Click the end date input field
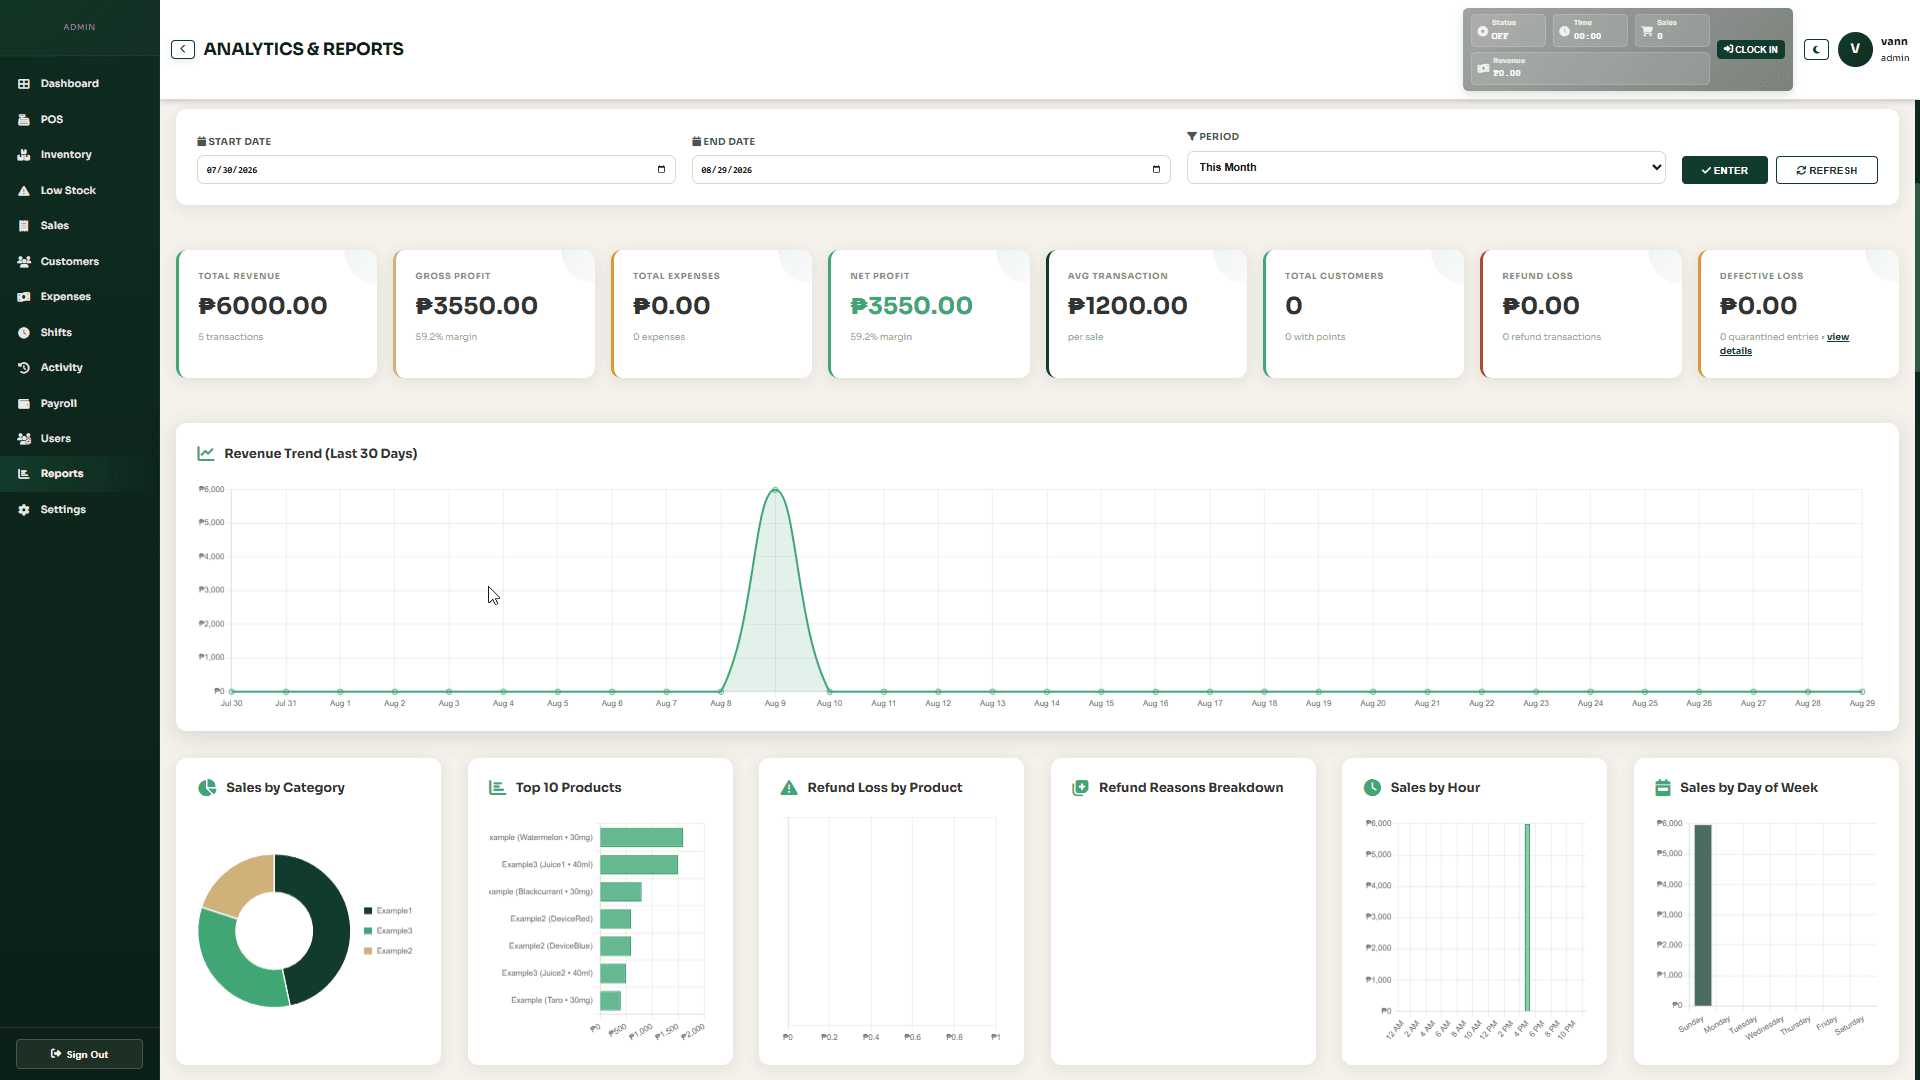 coord(931,170)
